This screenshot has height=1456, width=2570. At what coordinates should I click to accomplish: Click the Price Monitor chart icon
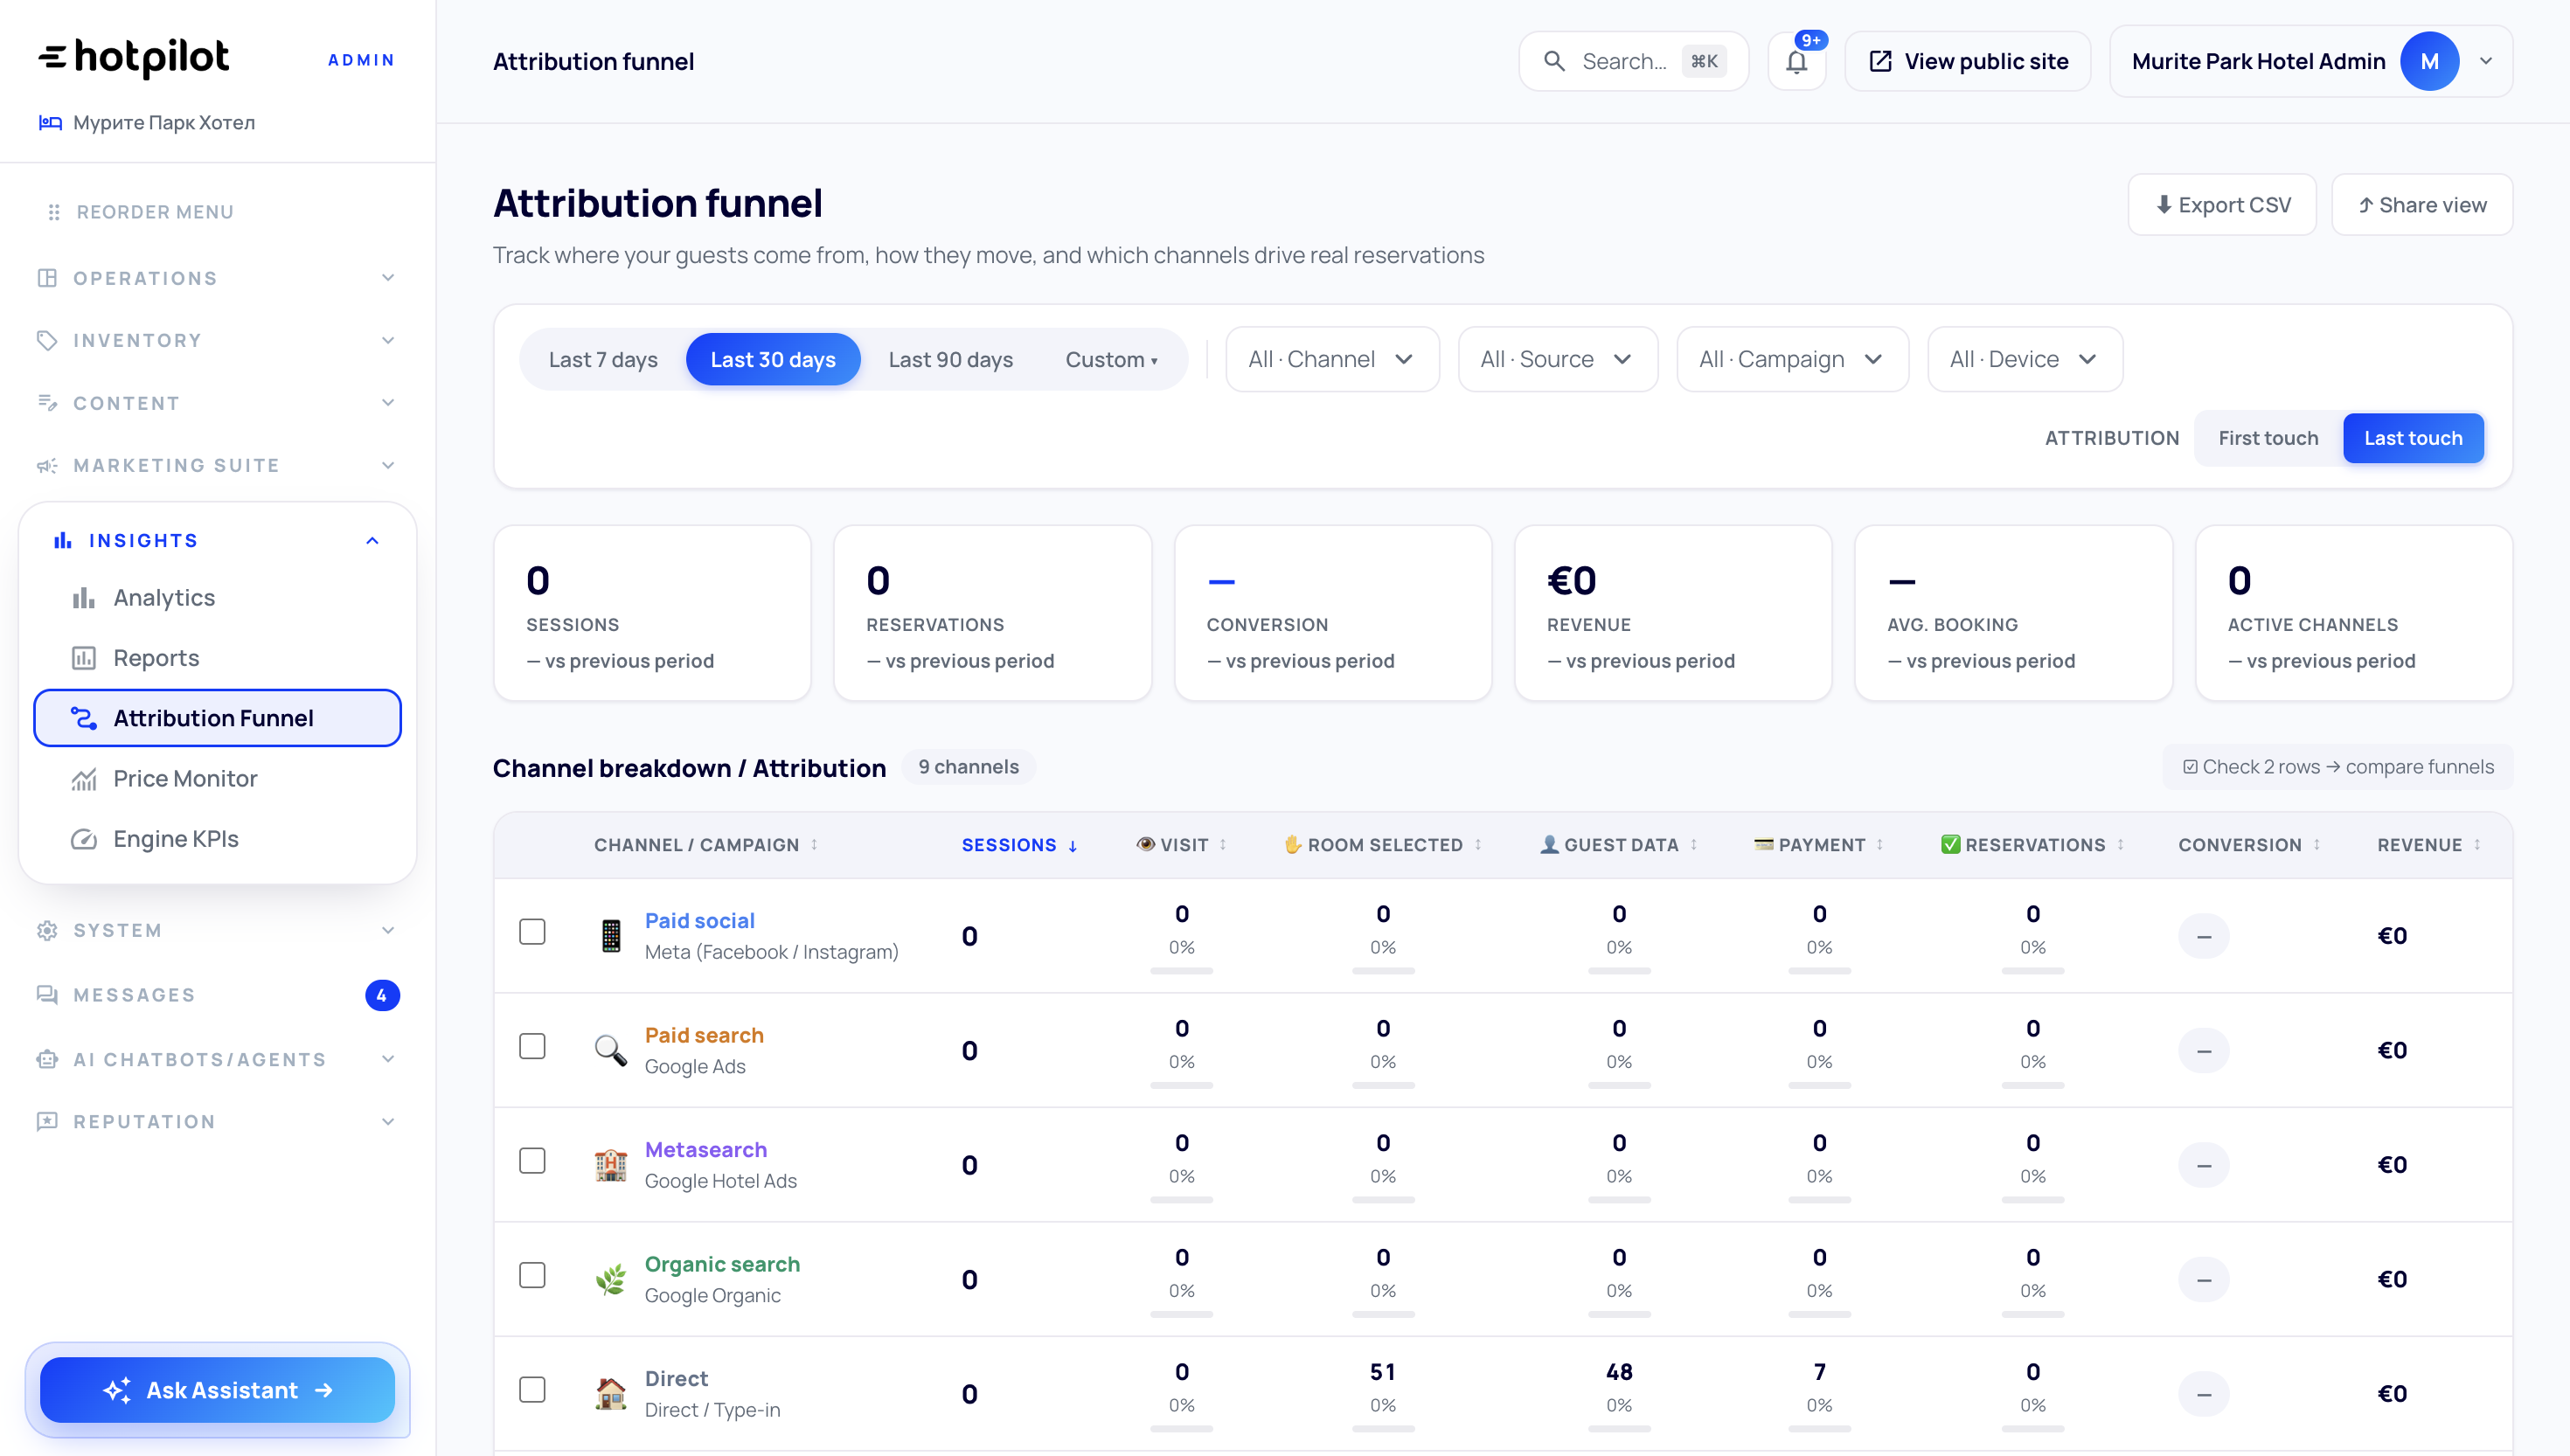pos(84,779)
